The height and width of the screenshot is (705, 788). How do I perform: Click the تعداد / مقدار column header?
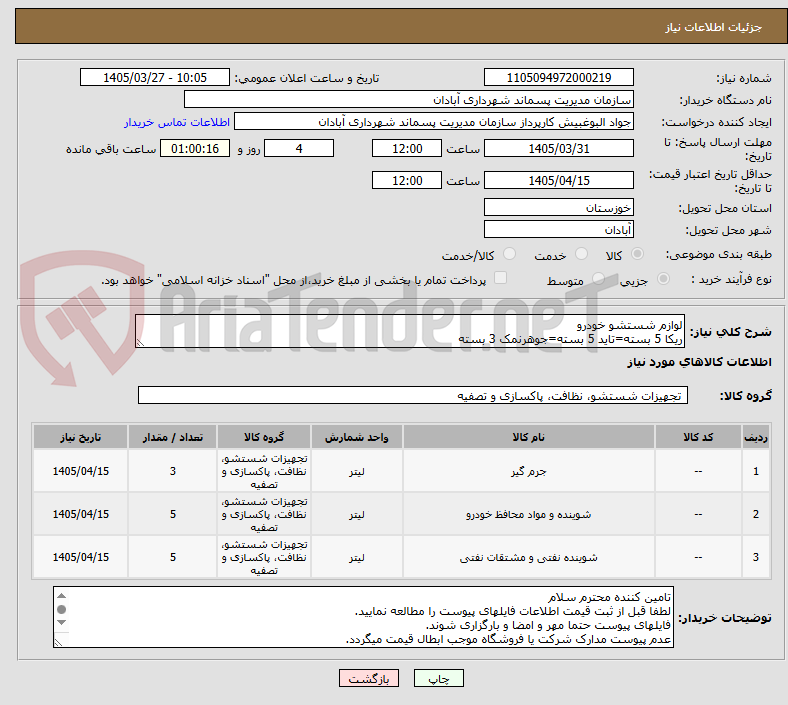(172, 437)
